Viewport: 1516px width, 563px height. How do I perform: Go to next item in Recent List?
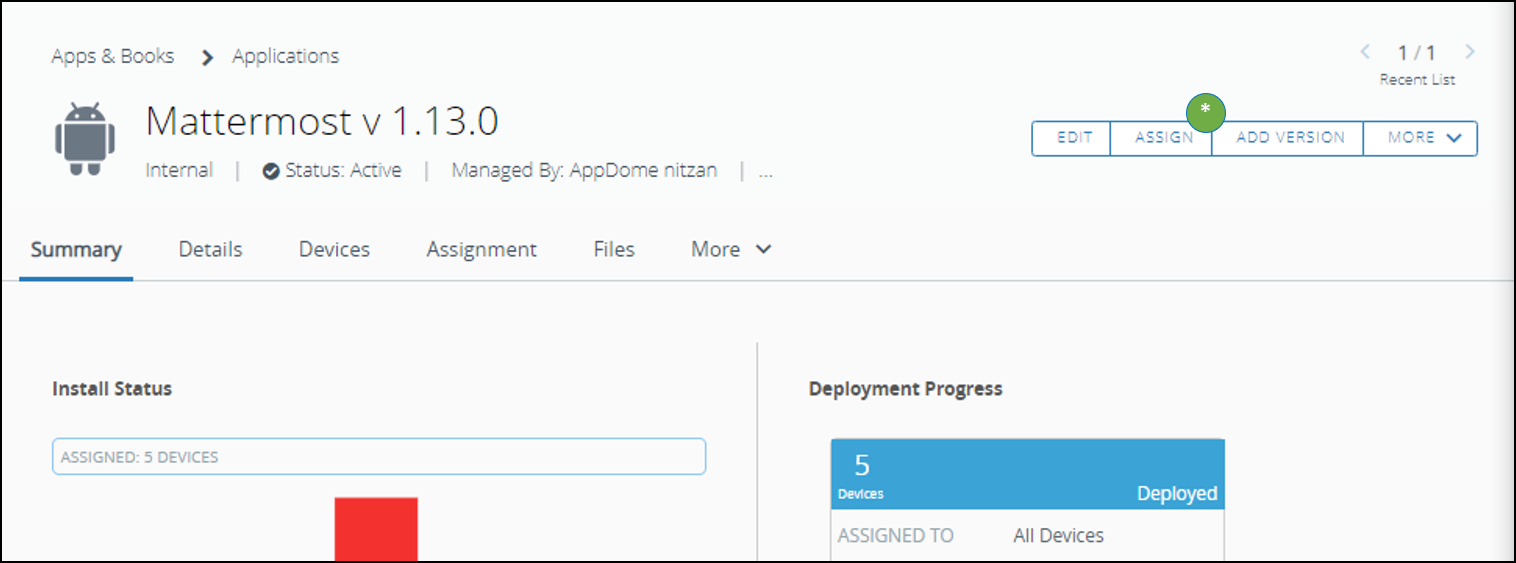(x=1469, y=52)
